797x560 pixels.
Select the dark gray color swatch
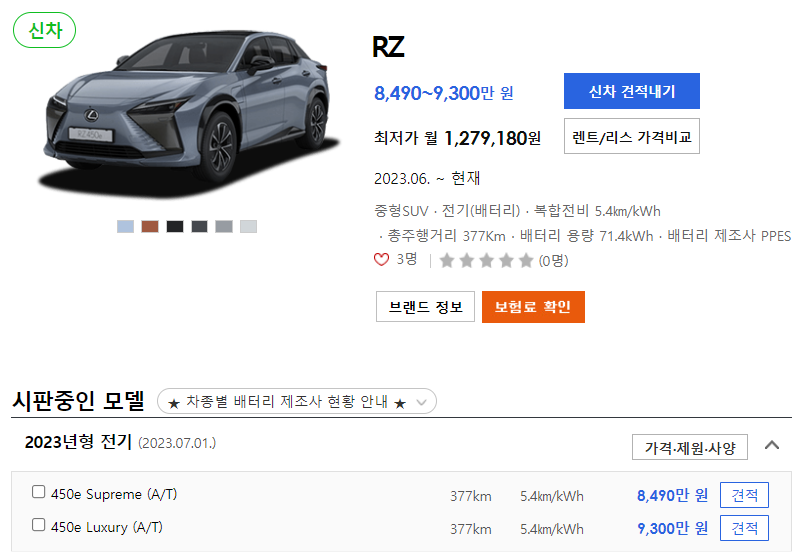[x=199, y=226]
